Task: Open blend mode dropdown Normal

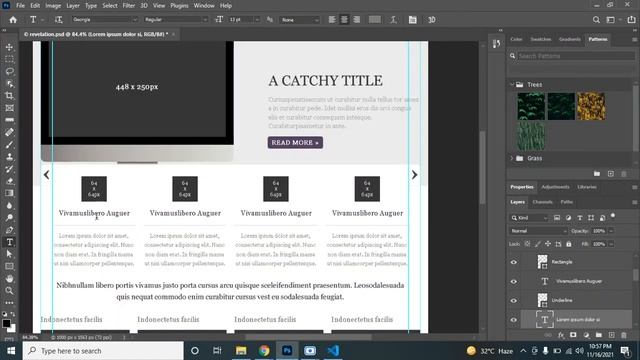Action: coord(538,231)
